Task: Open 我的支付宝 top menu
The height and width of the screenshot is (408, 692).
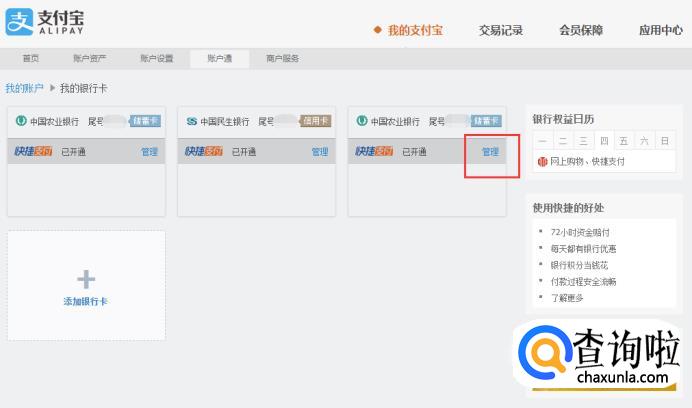Action: (415, 30)
